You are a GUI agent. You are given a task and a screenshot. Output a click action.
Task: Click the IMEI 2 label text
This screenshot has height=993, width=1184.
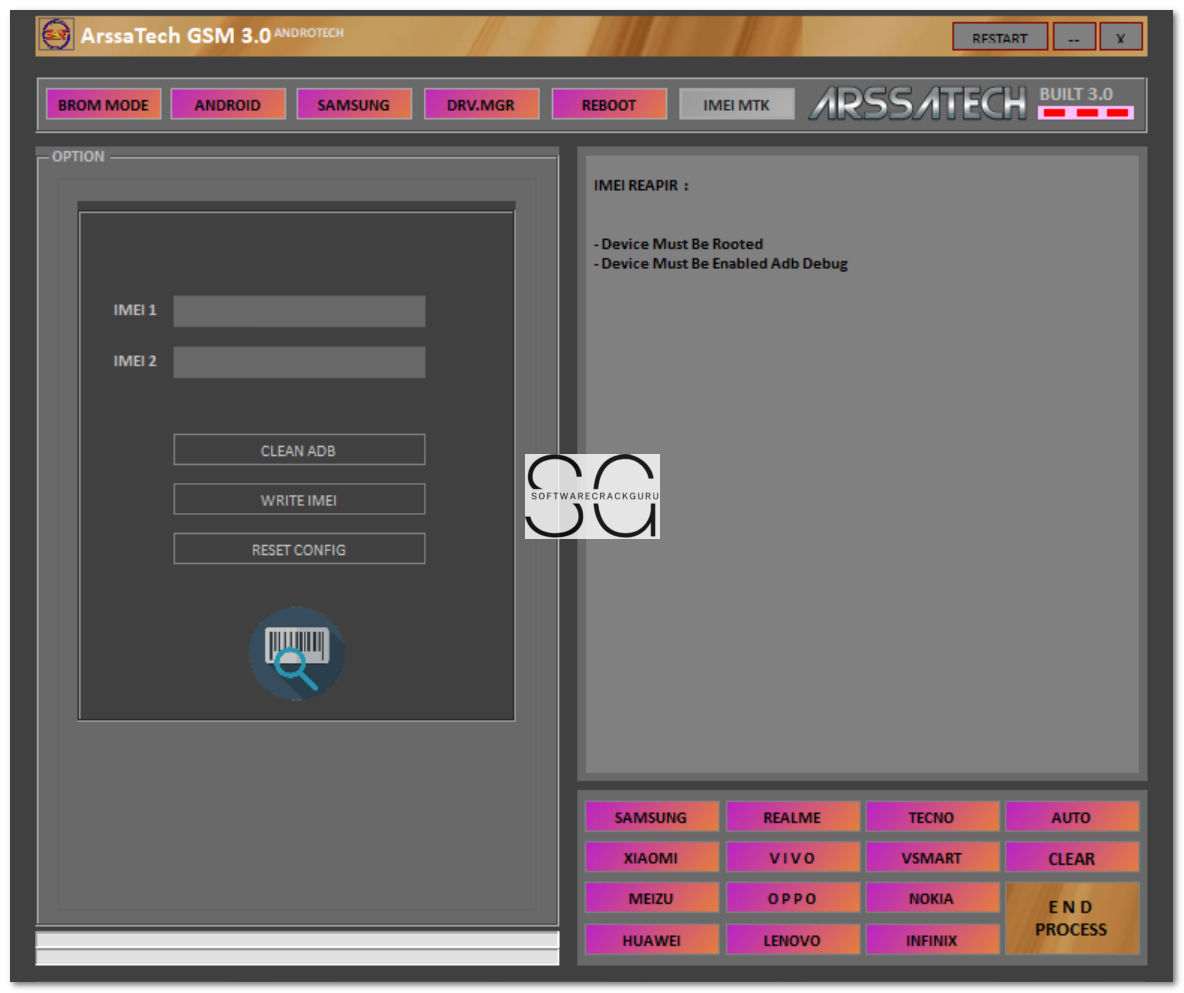(135, 361)
